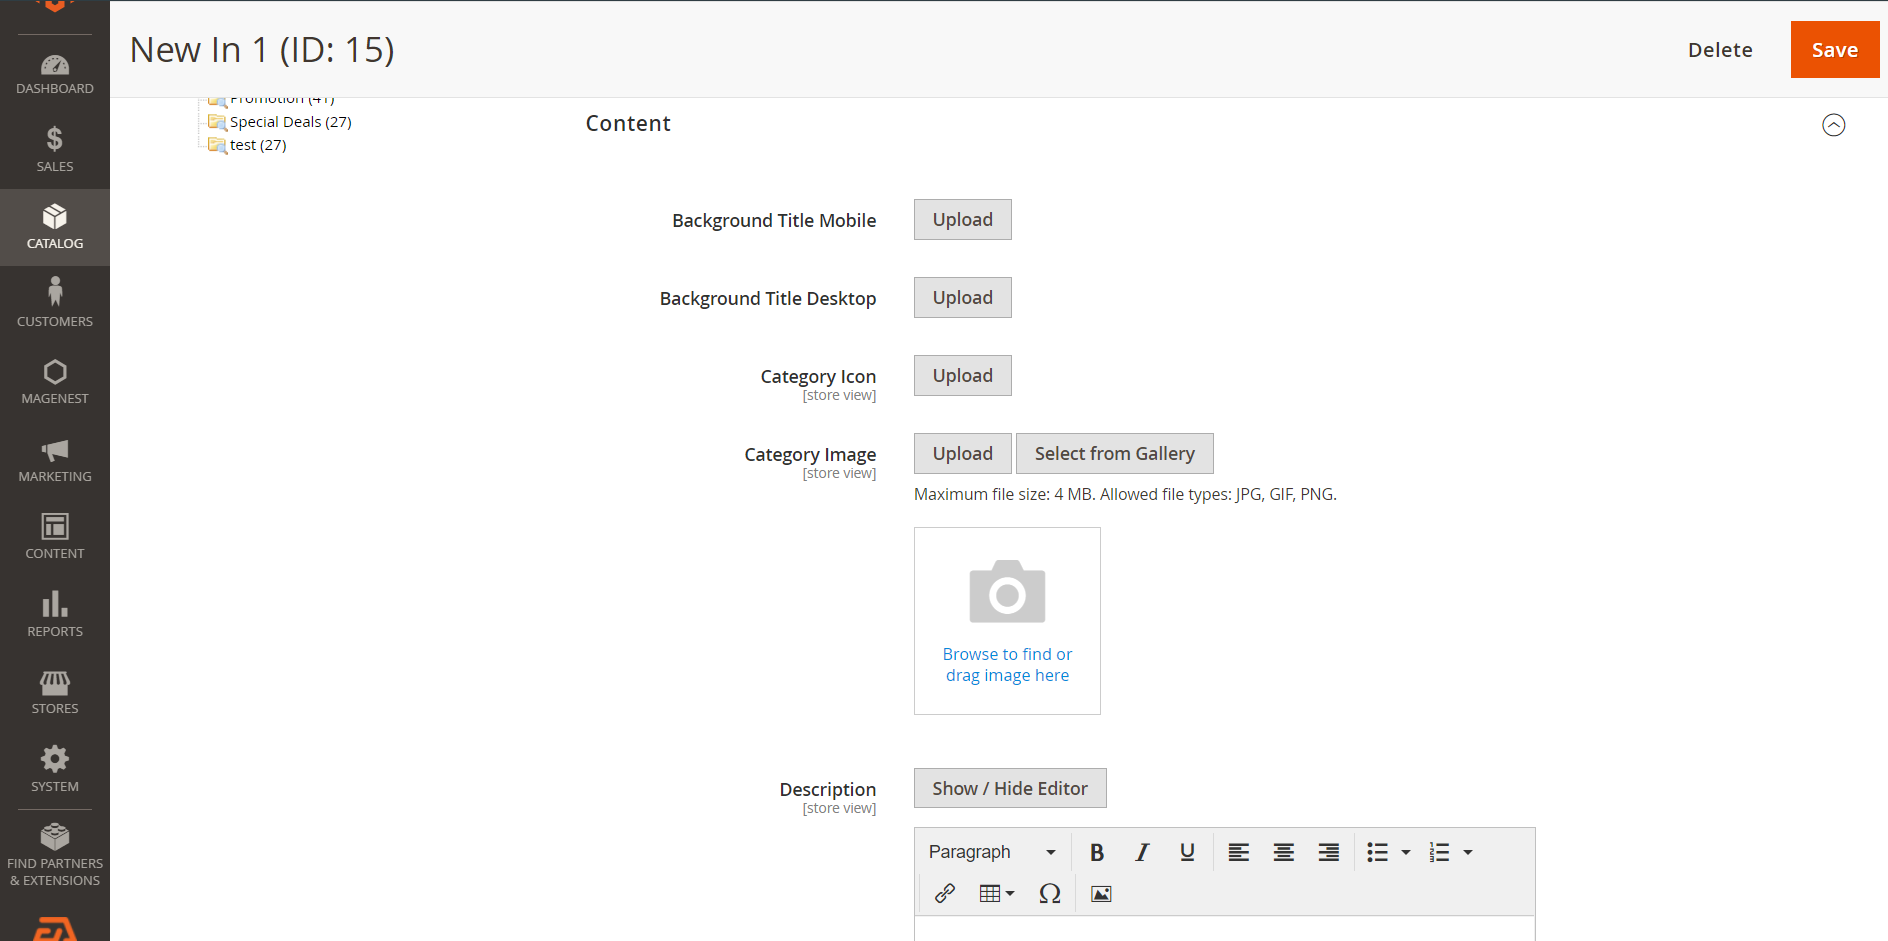Collapse the Content section
This screenshot has height=941, width=1888.
pos(1833,125)
